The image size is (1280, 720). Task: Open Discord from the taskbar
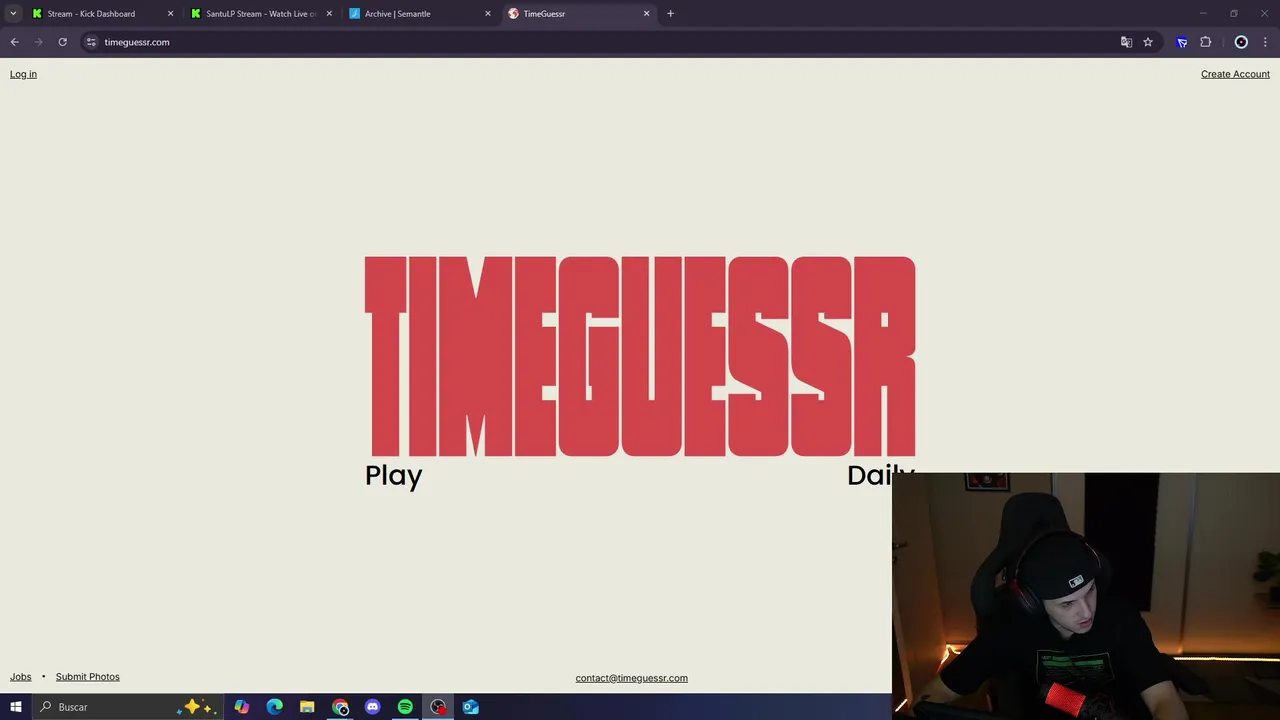point(373,707)
